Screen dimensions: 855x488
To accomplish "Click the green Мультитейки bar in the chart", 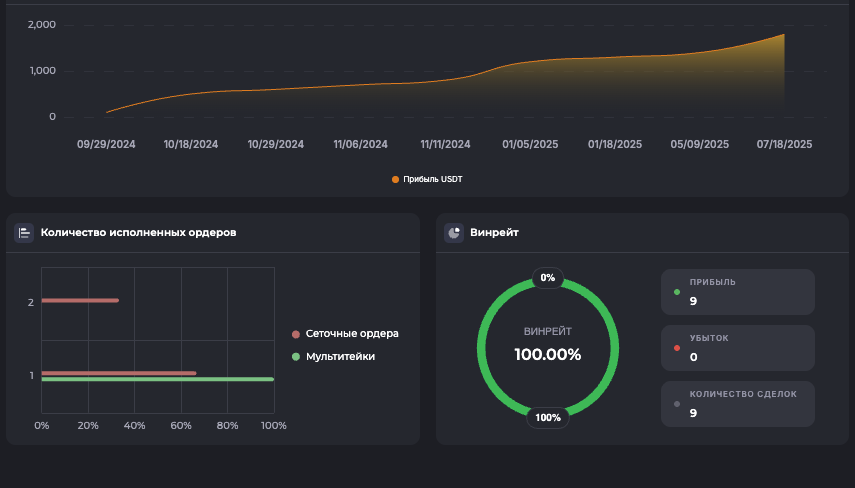I will pyautogui.click(x=157, y=379).
